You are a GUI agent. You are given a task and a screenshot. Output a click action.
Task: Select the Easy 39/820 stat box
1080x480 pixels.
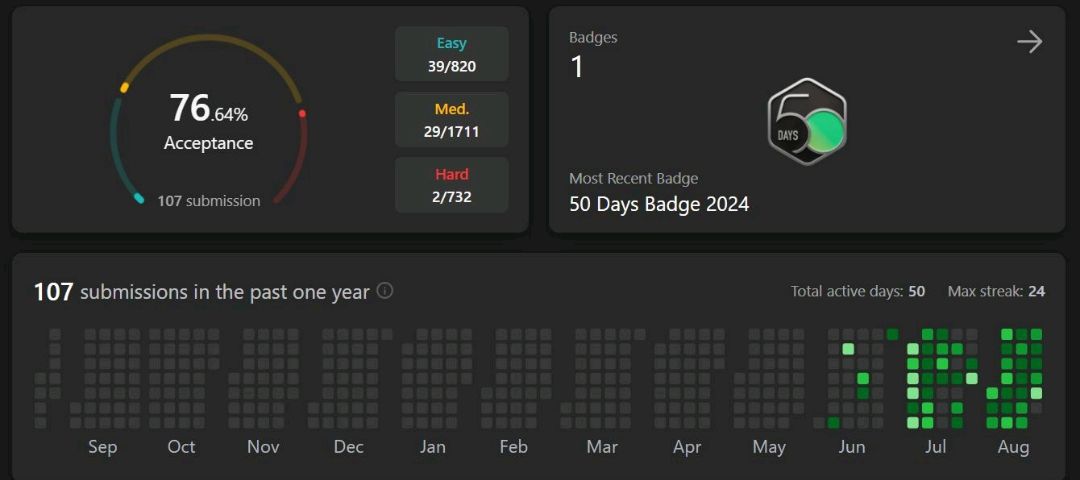coord(452,54)
